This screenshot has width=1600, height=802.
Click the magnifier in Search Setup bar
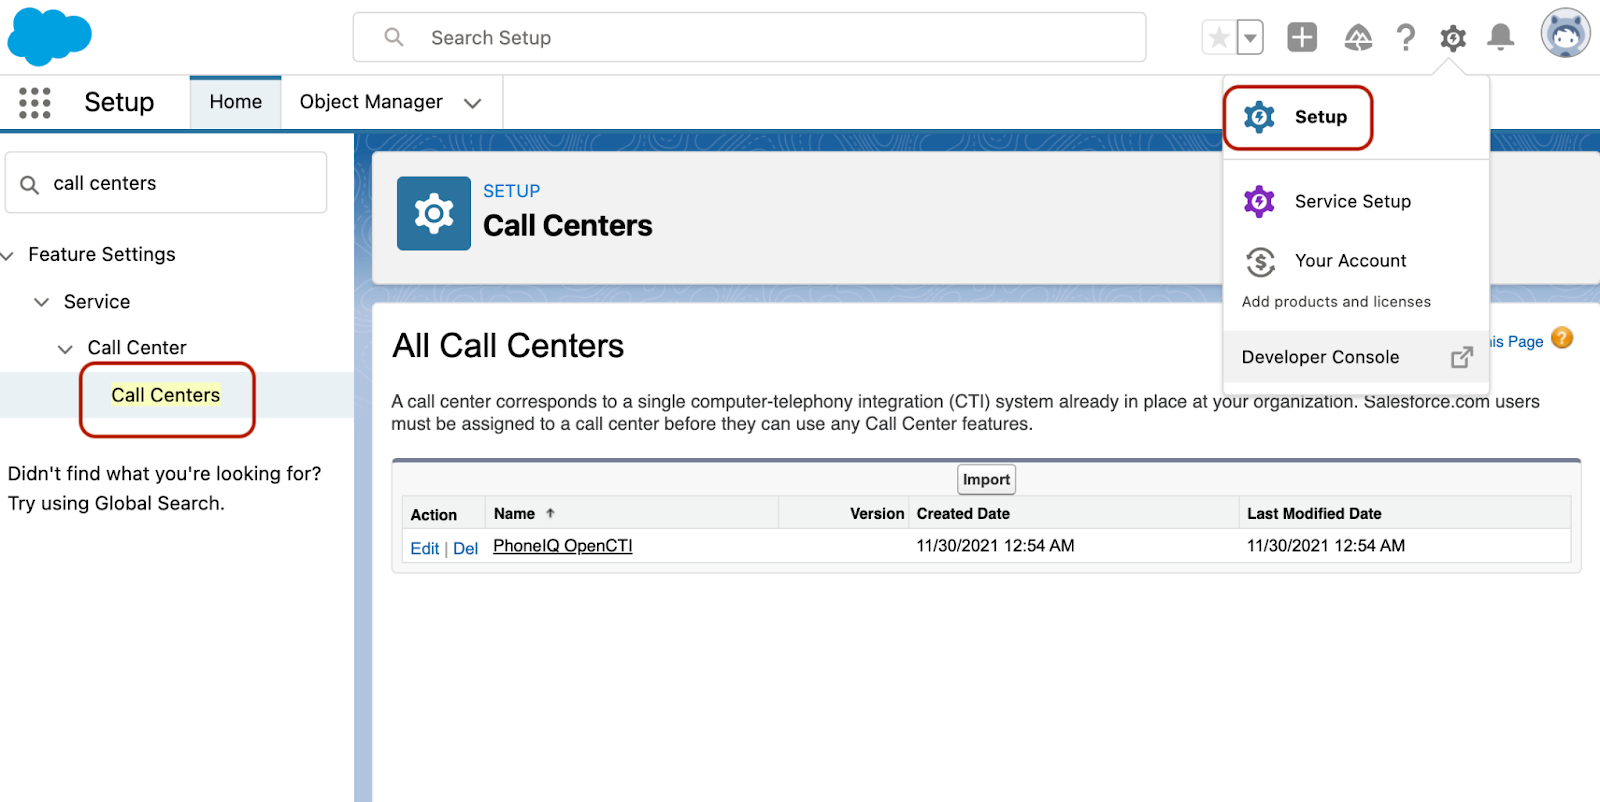394,37
